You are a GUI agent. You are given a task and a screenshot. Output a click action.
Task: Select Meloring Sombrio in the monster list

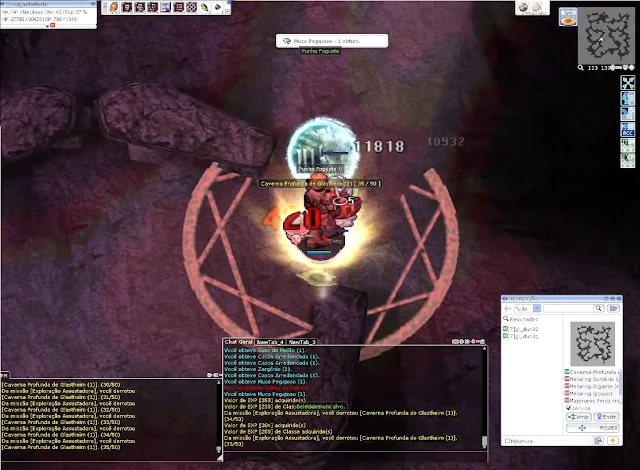(591, 379)
